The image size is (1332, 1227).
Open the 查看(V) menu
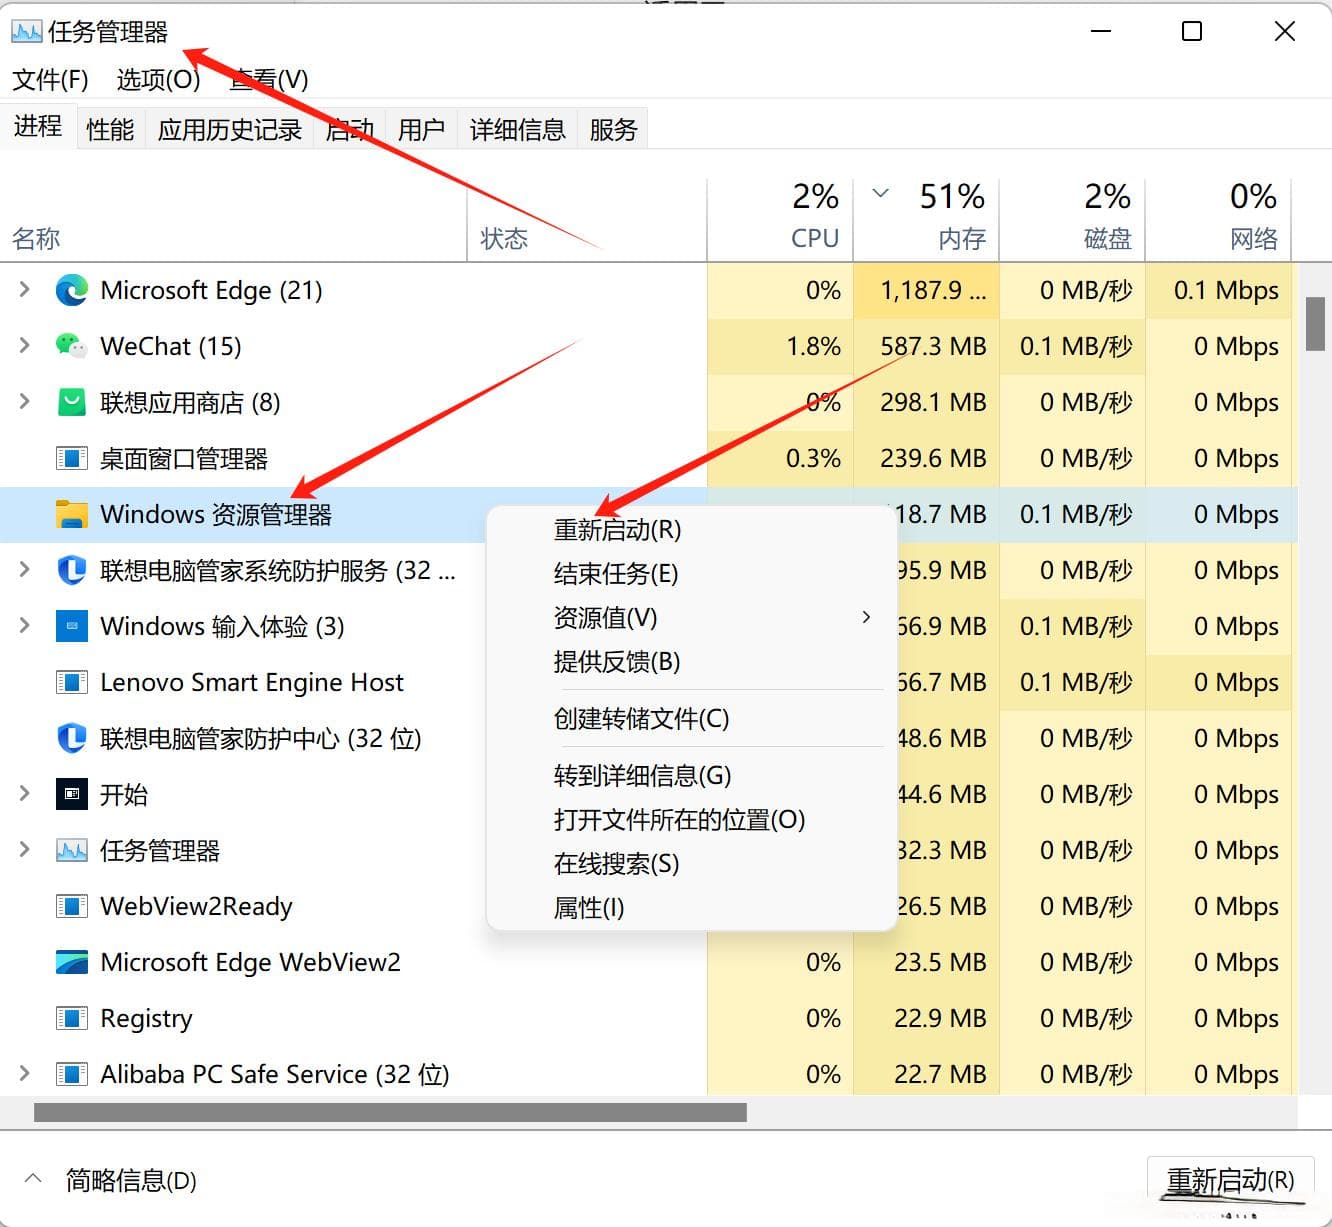[269, 79]
